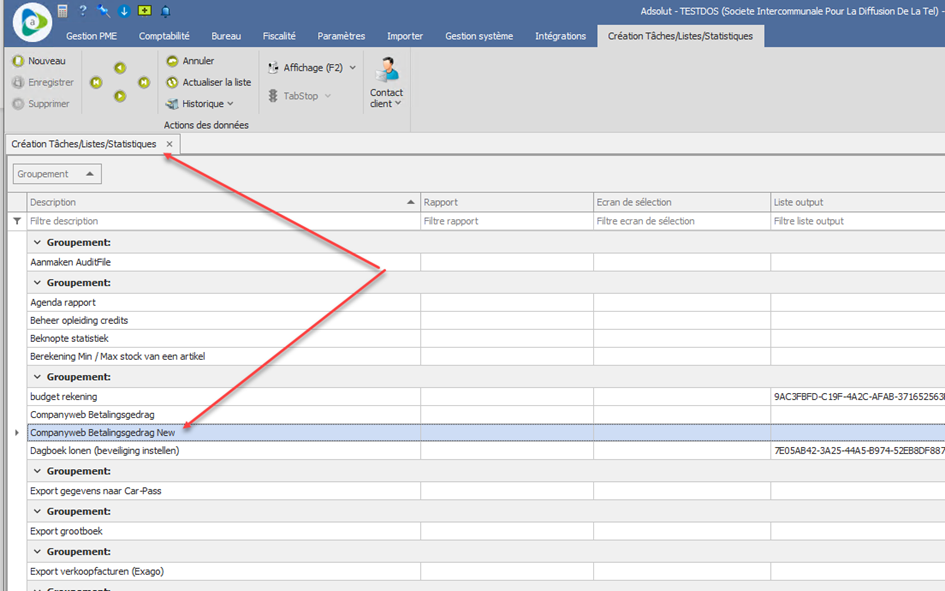This screenshot has width=945, height=591.
Task: Click the Ecran de sélection column header
Action: click(x=682, y=202)
